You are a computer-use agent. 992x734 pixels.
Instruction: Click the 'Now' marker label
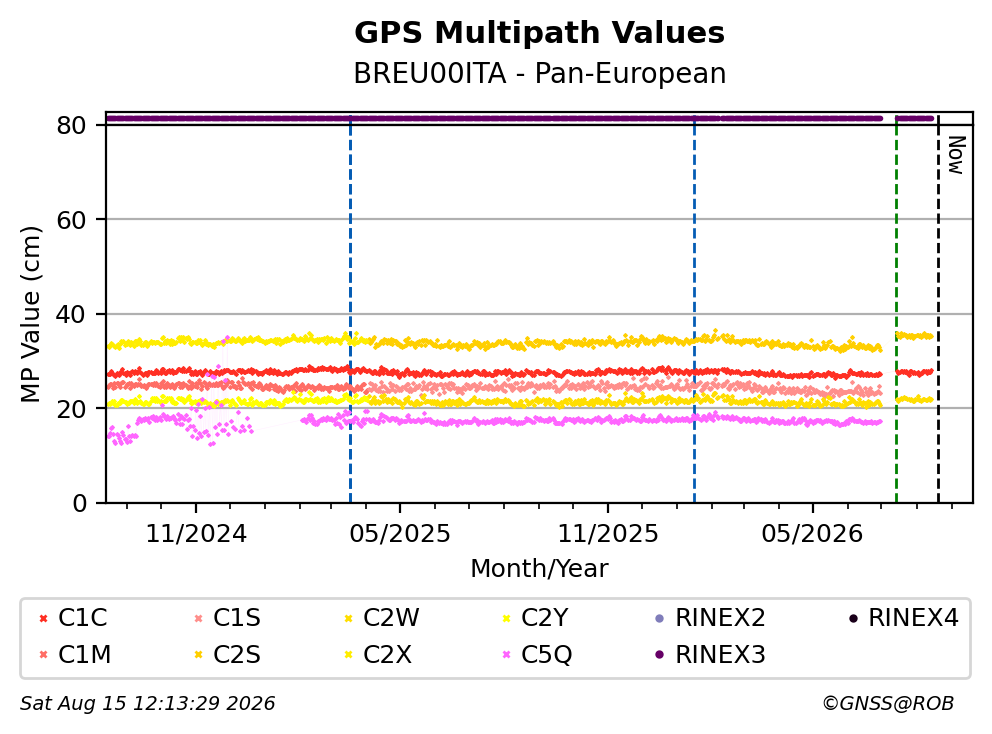955,155
